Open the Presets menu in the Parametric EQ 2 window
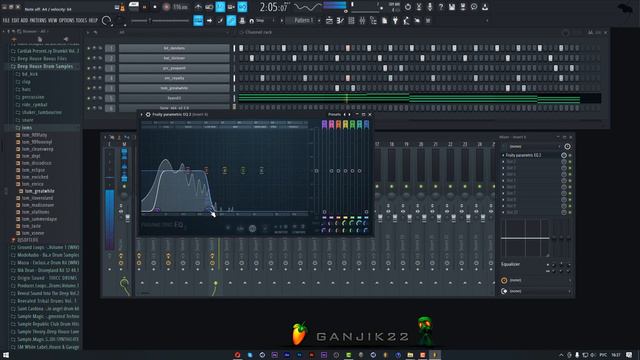This screenshot has height=360, width=640. [334, 115]
